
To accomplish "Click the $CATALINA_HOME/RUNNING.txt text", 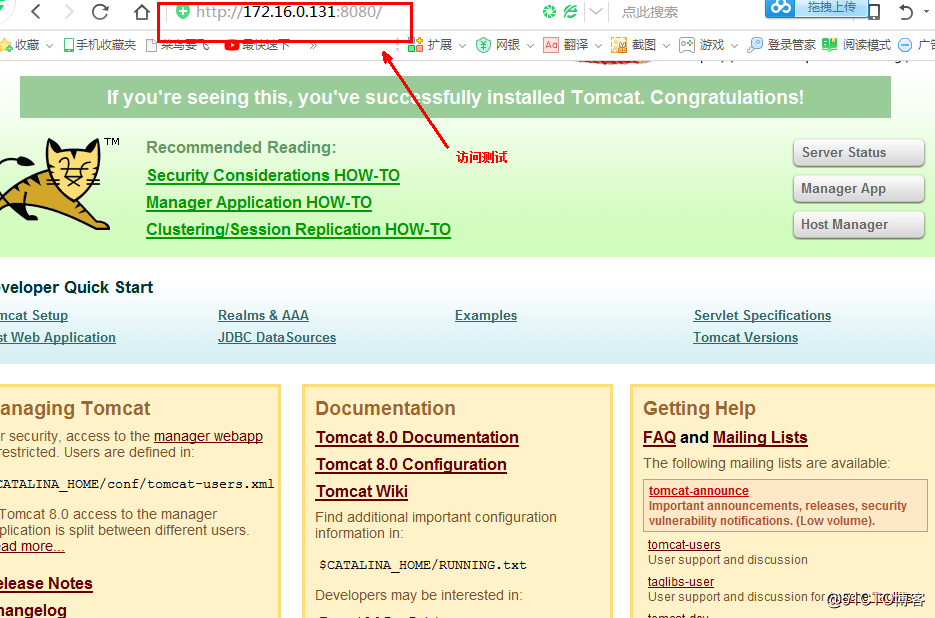I will pyautogui.click(x=423, y=565).
